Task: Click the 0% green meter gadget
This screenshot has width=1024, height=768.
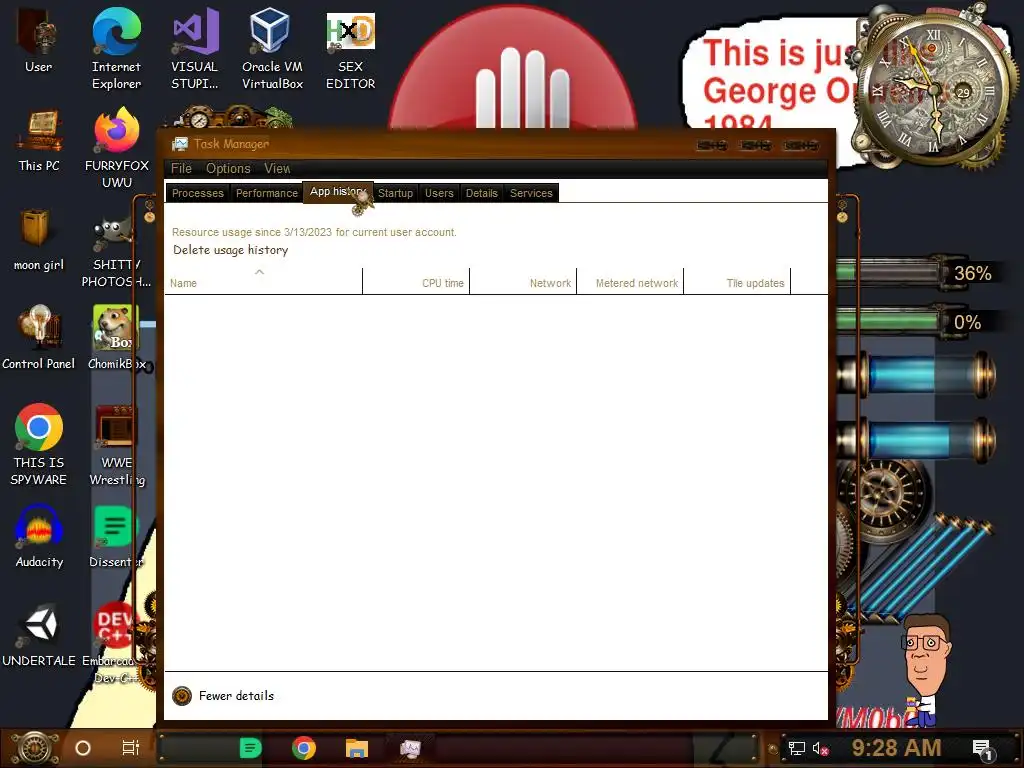Action: pyautogui.click(x=914, y=321)
